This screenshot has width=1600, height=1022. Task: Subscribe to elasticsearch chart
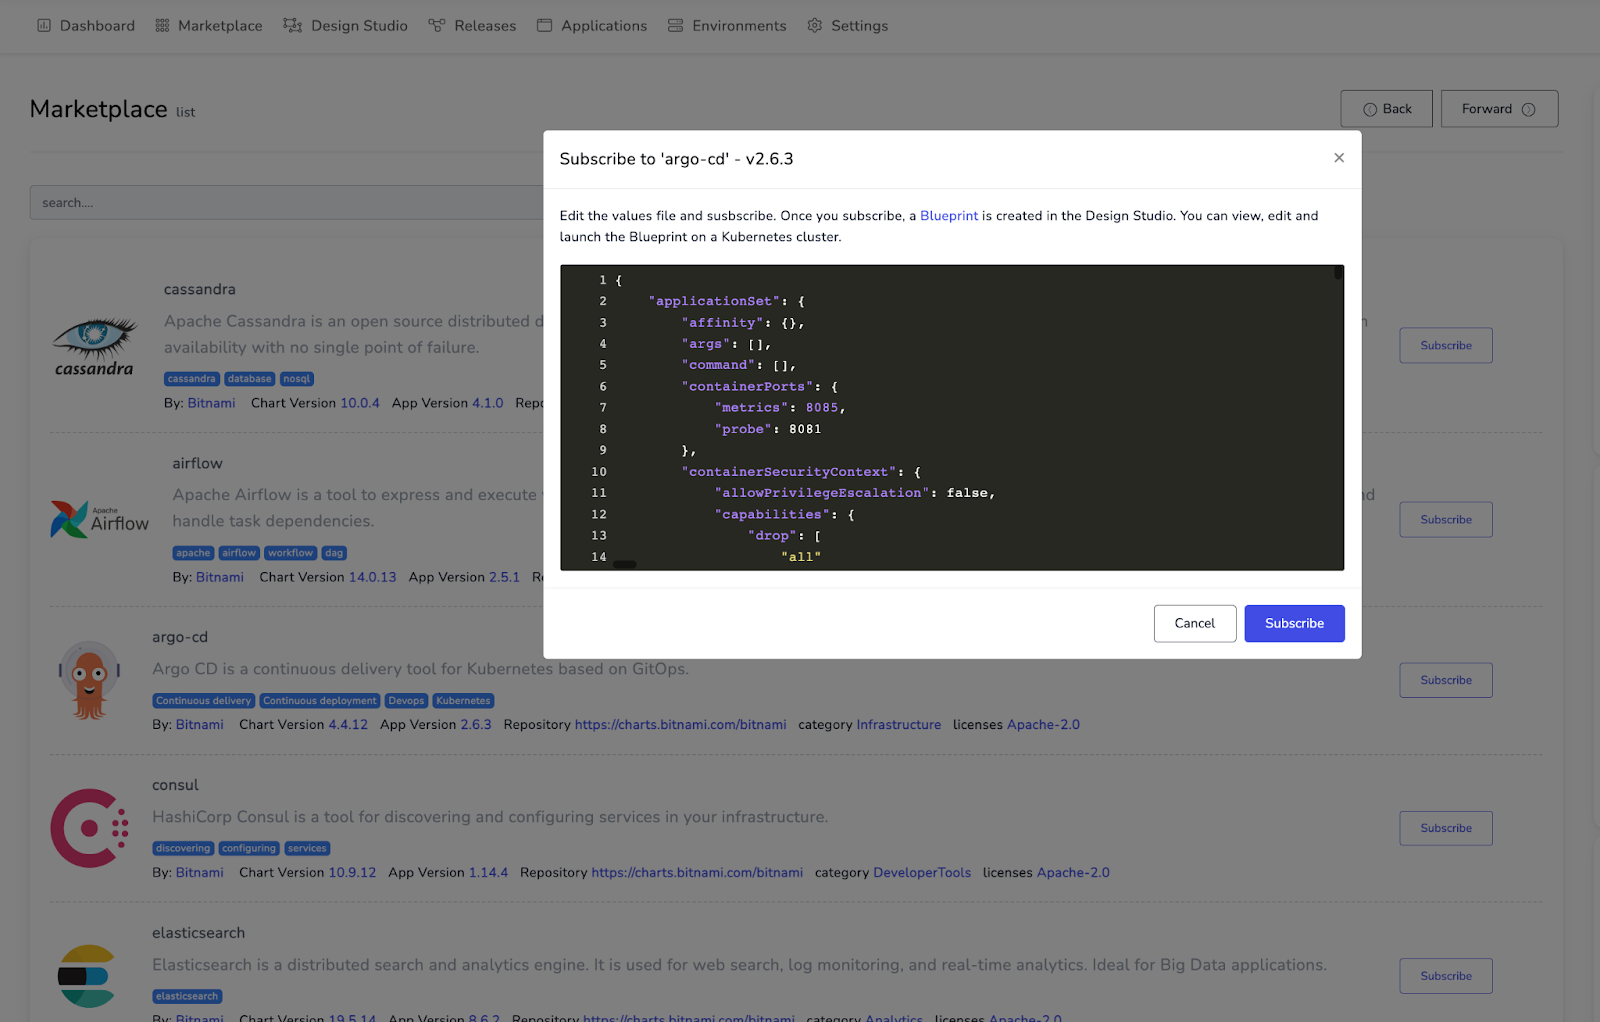pos(1446,976)
